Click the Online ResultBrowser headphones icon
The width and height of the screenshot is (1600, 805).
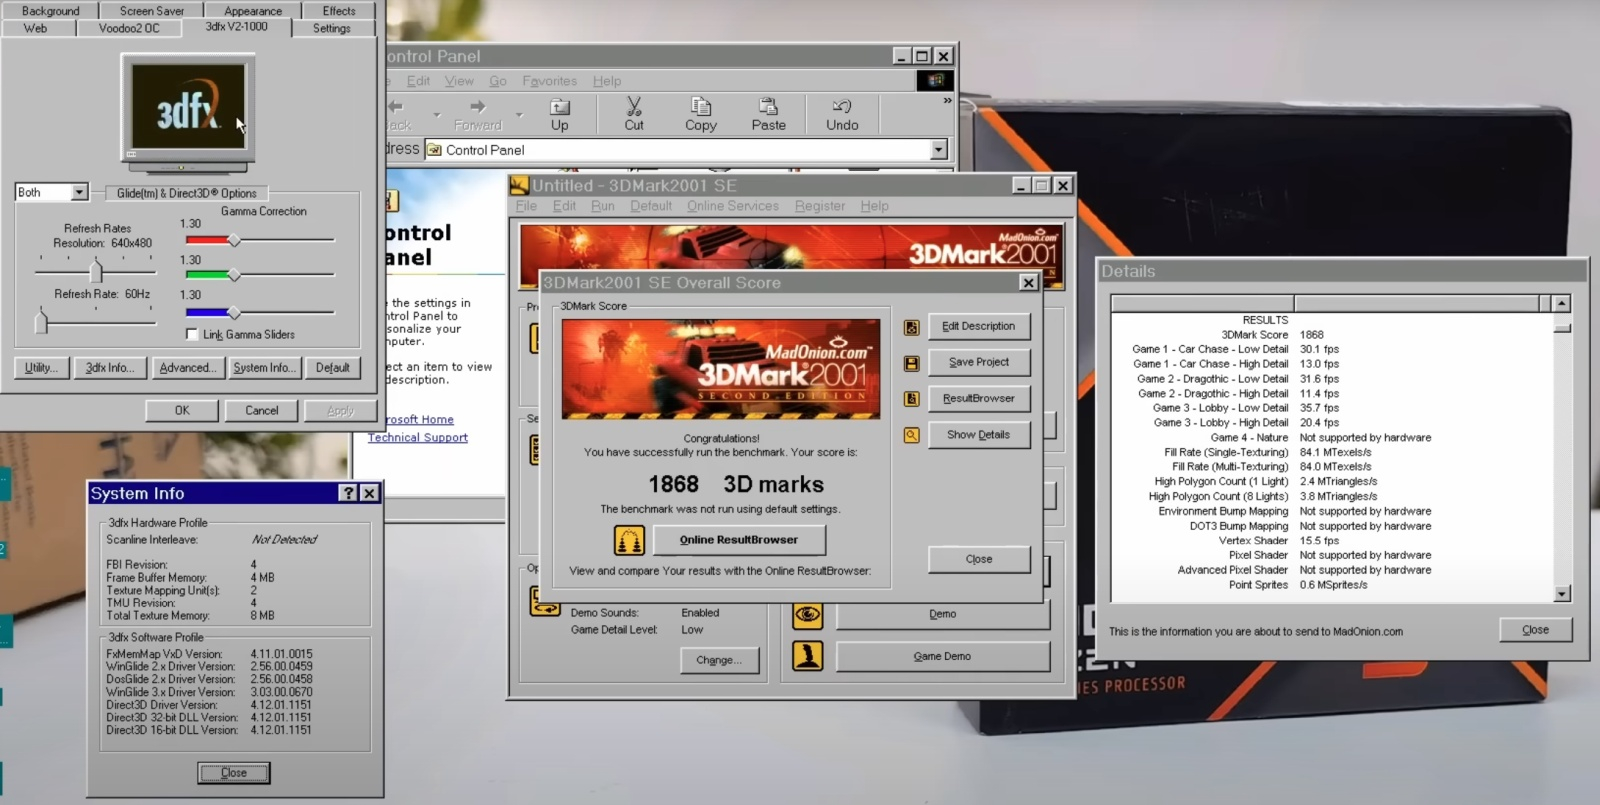tap(629, 540)
